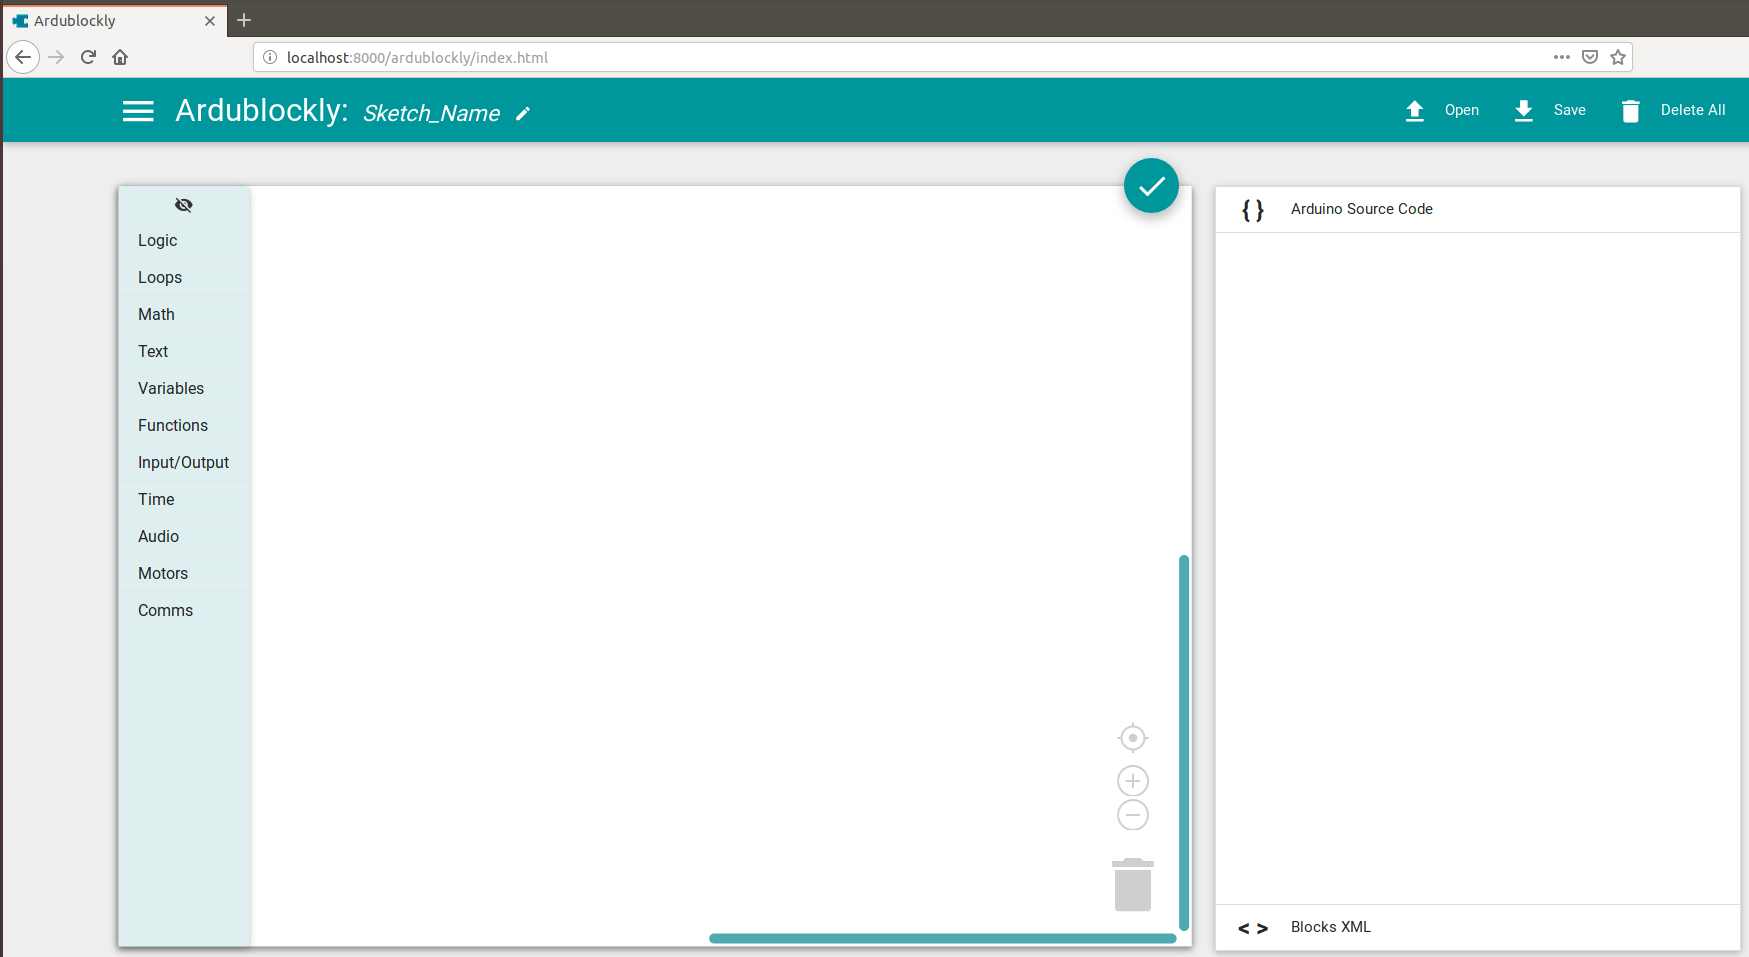Click the curly braces Arduino Source Code icon
The width and height of the screenshot is (1749, 957).
coord(1252,209)
